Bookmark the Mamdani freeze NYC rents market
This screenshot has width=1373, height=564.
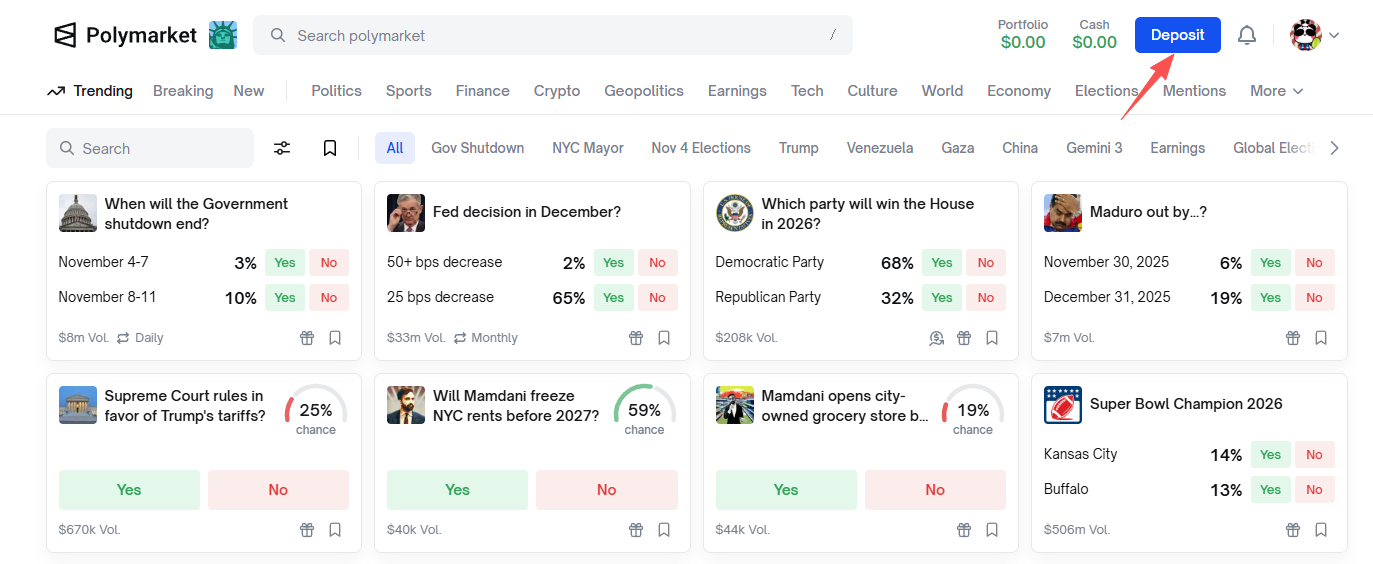coord(664,530)
